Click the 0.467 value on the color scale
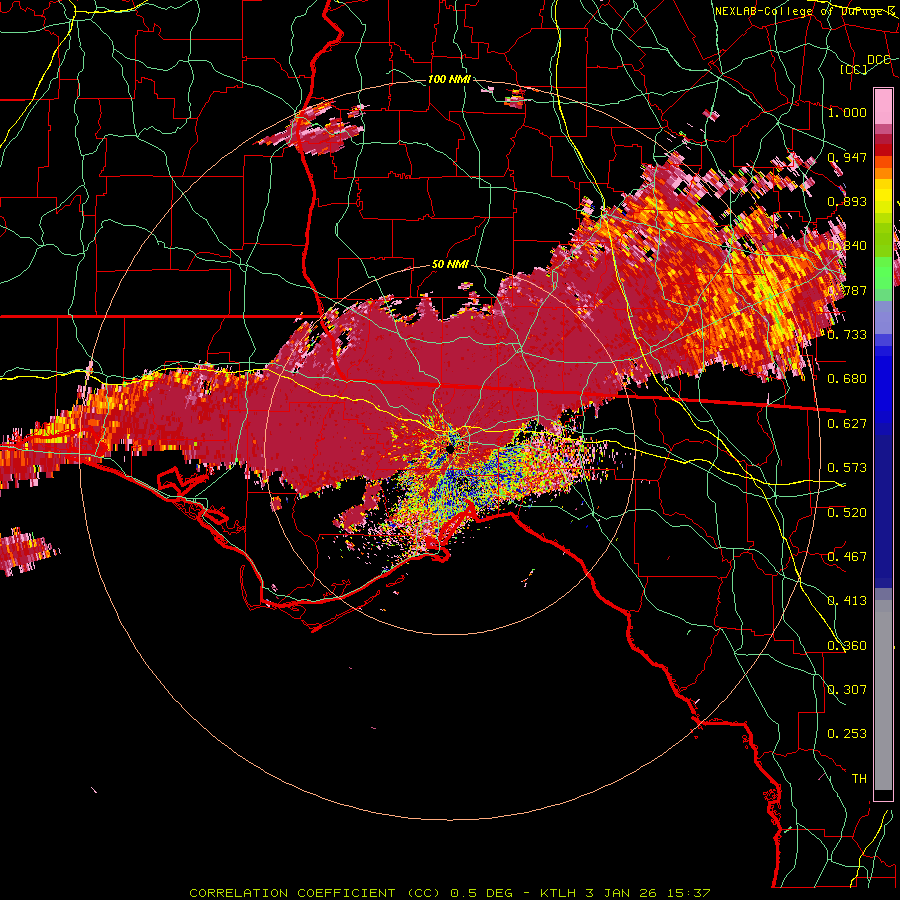 (x=847, y=557)
